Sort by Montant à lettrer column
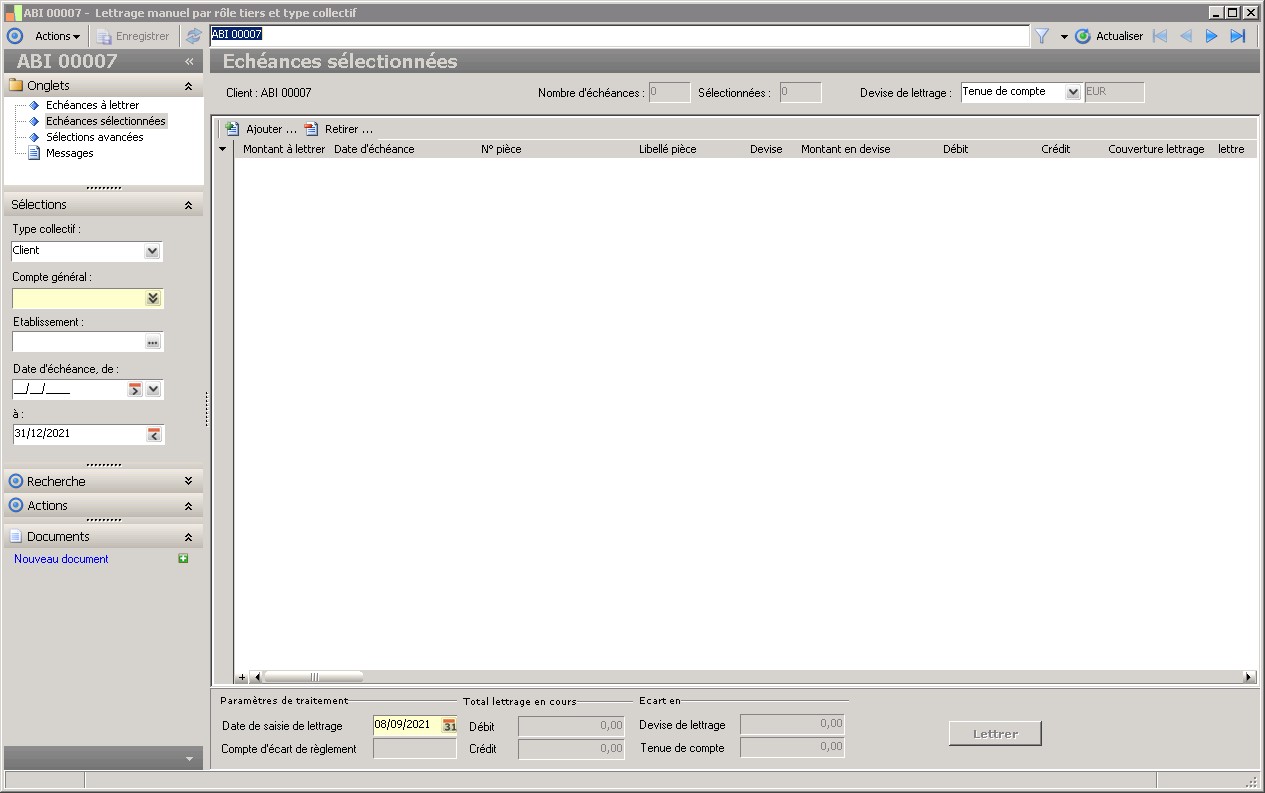The width and height of the screenshot is (1265, 793). (283, 149)
